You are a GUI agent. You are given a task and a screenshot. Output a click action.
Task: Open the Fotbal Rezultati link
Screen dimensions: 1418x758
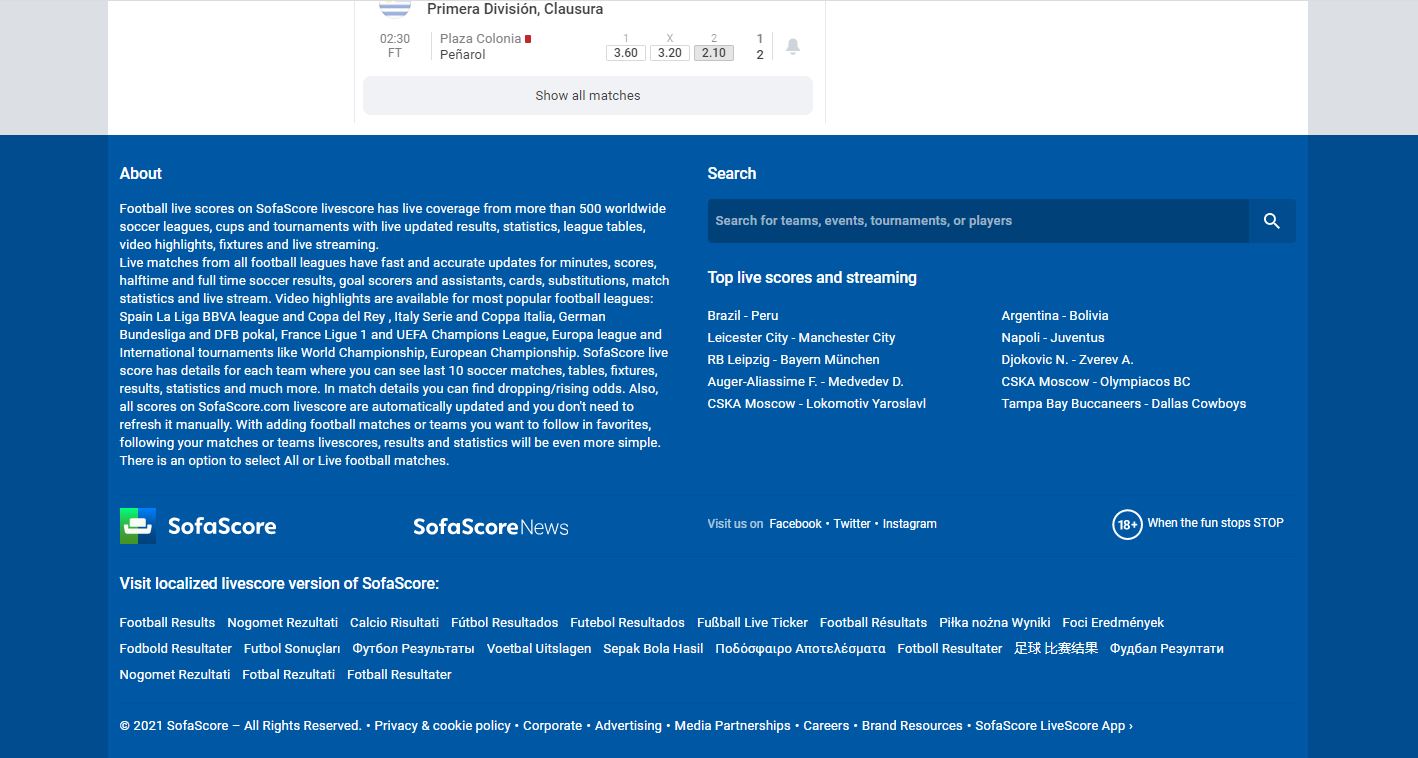coord(289,675)
